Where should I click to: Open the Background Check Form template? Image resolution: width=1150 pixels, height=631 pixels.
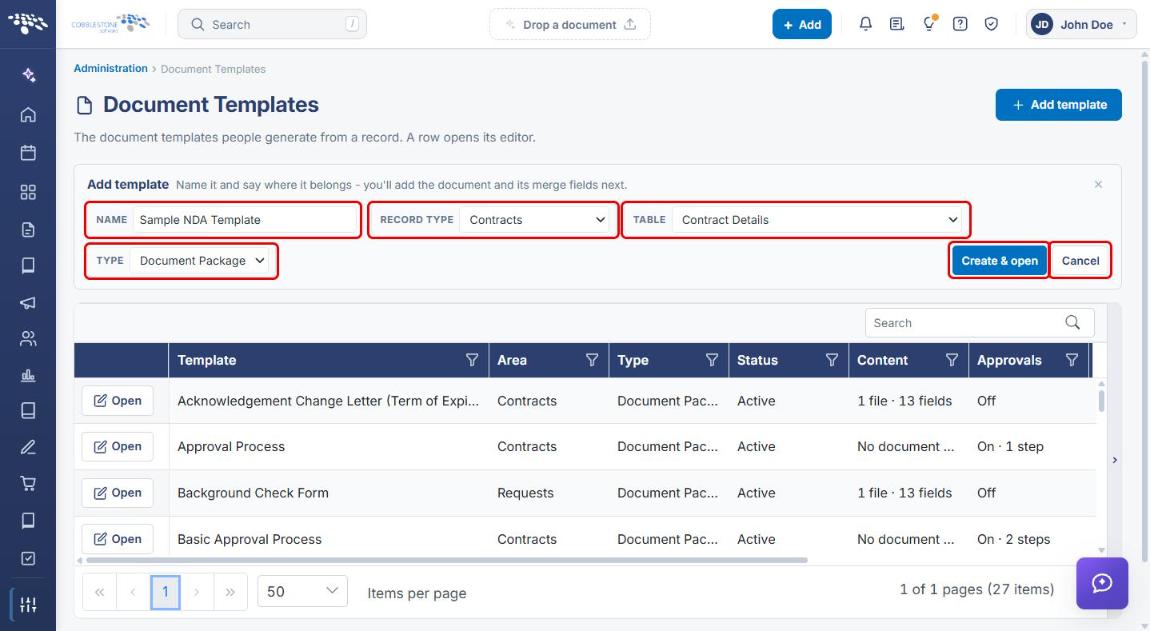117,493
